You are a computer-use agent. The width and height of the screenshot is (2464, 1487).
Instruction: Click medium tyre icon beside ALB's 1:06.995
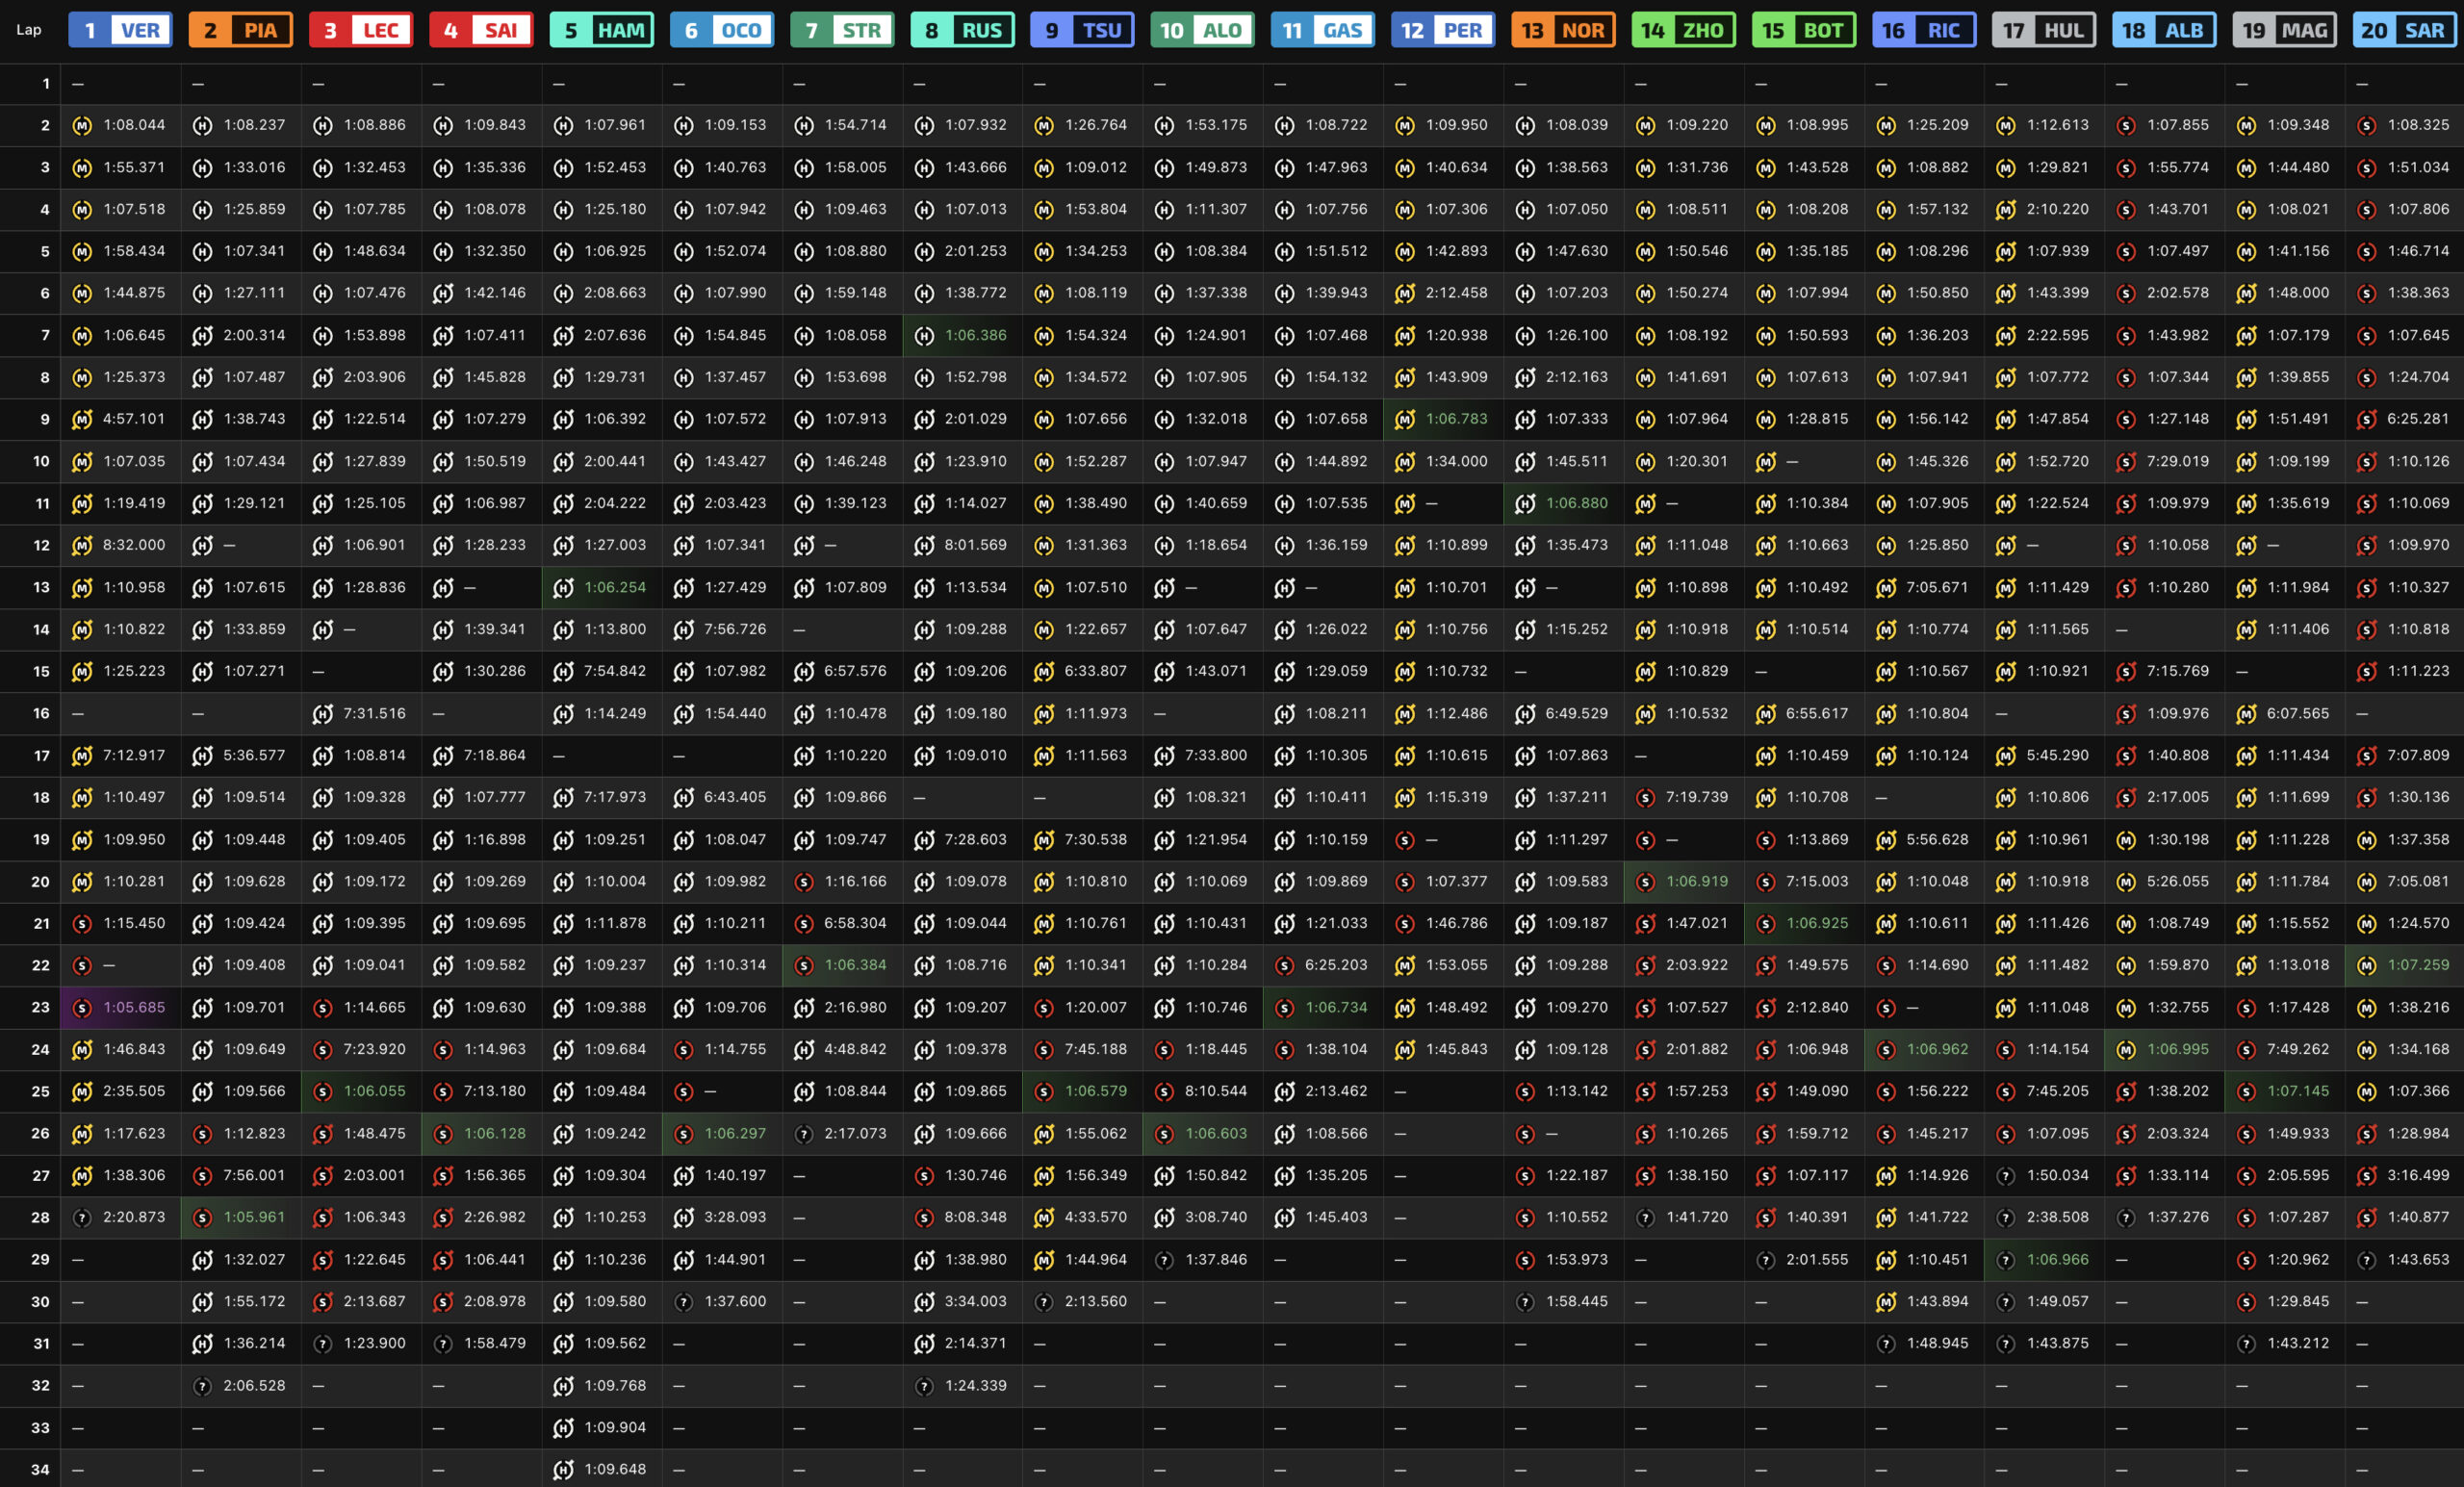[2126, 1050]
